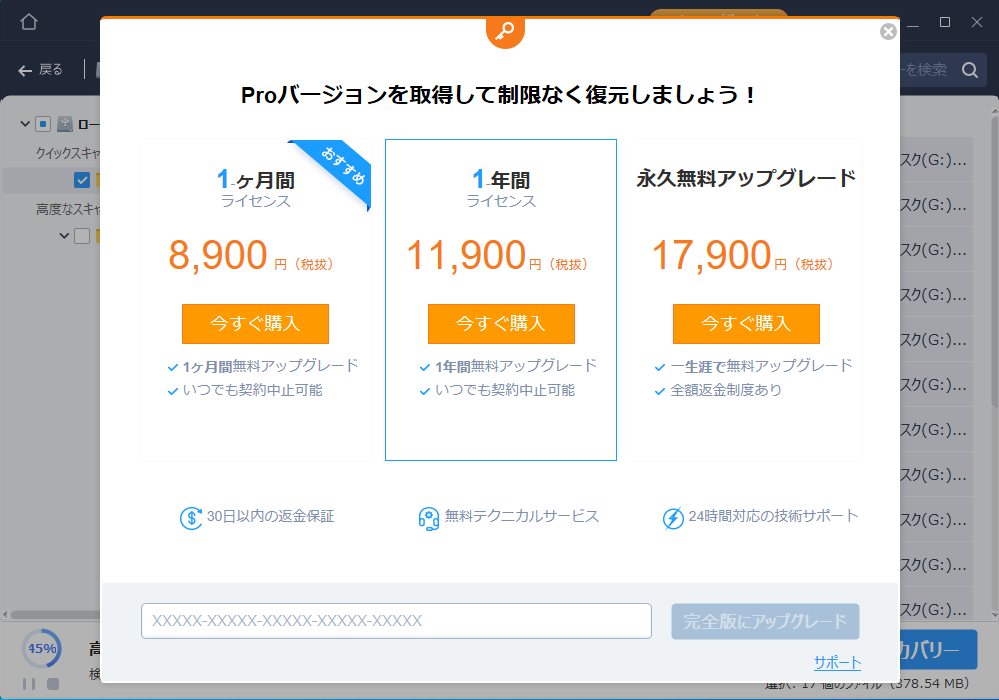999x700 pixels.
Task: Toggle the local disk root checkbox
Action: (x=43, y=124)
